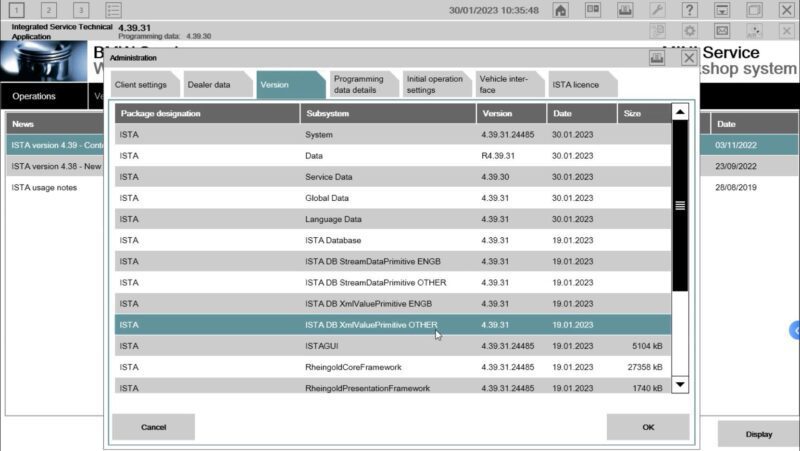Viewport: 800px width, 451px height.
Task: Select ISTA DB XmlValuePrimitive OTHER row
Action: (393, 324)
